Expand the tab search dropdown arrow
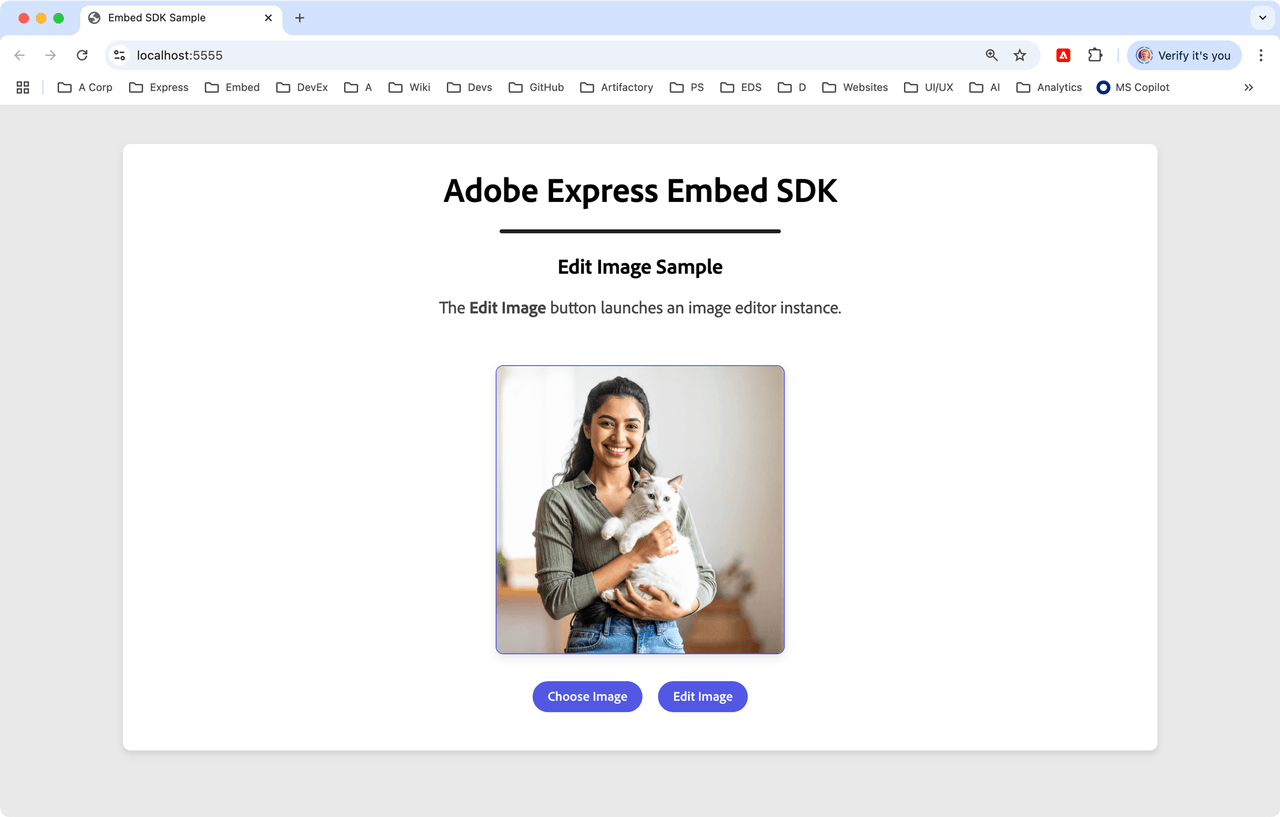The image size is (1280, 817). (x=1261, y=18)
